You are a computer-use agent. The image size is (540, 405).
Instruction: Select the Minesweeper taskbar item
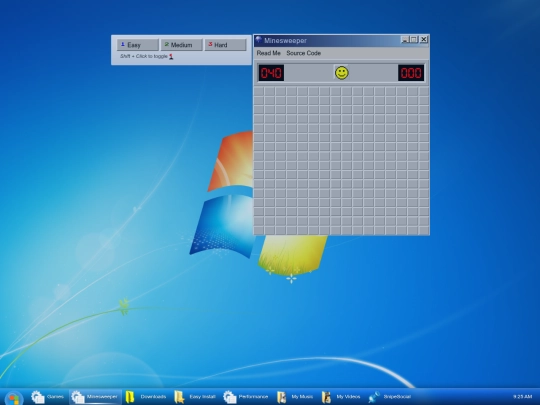point(95,397)
